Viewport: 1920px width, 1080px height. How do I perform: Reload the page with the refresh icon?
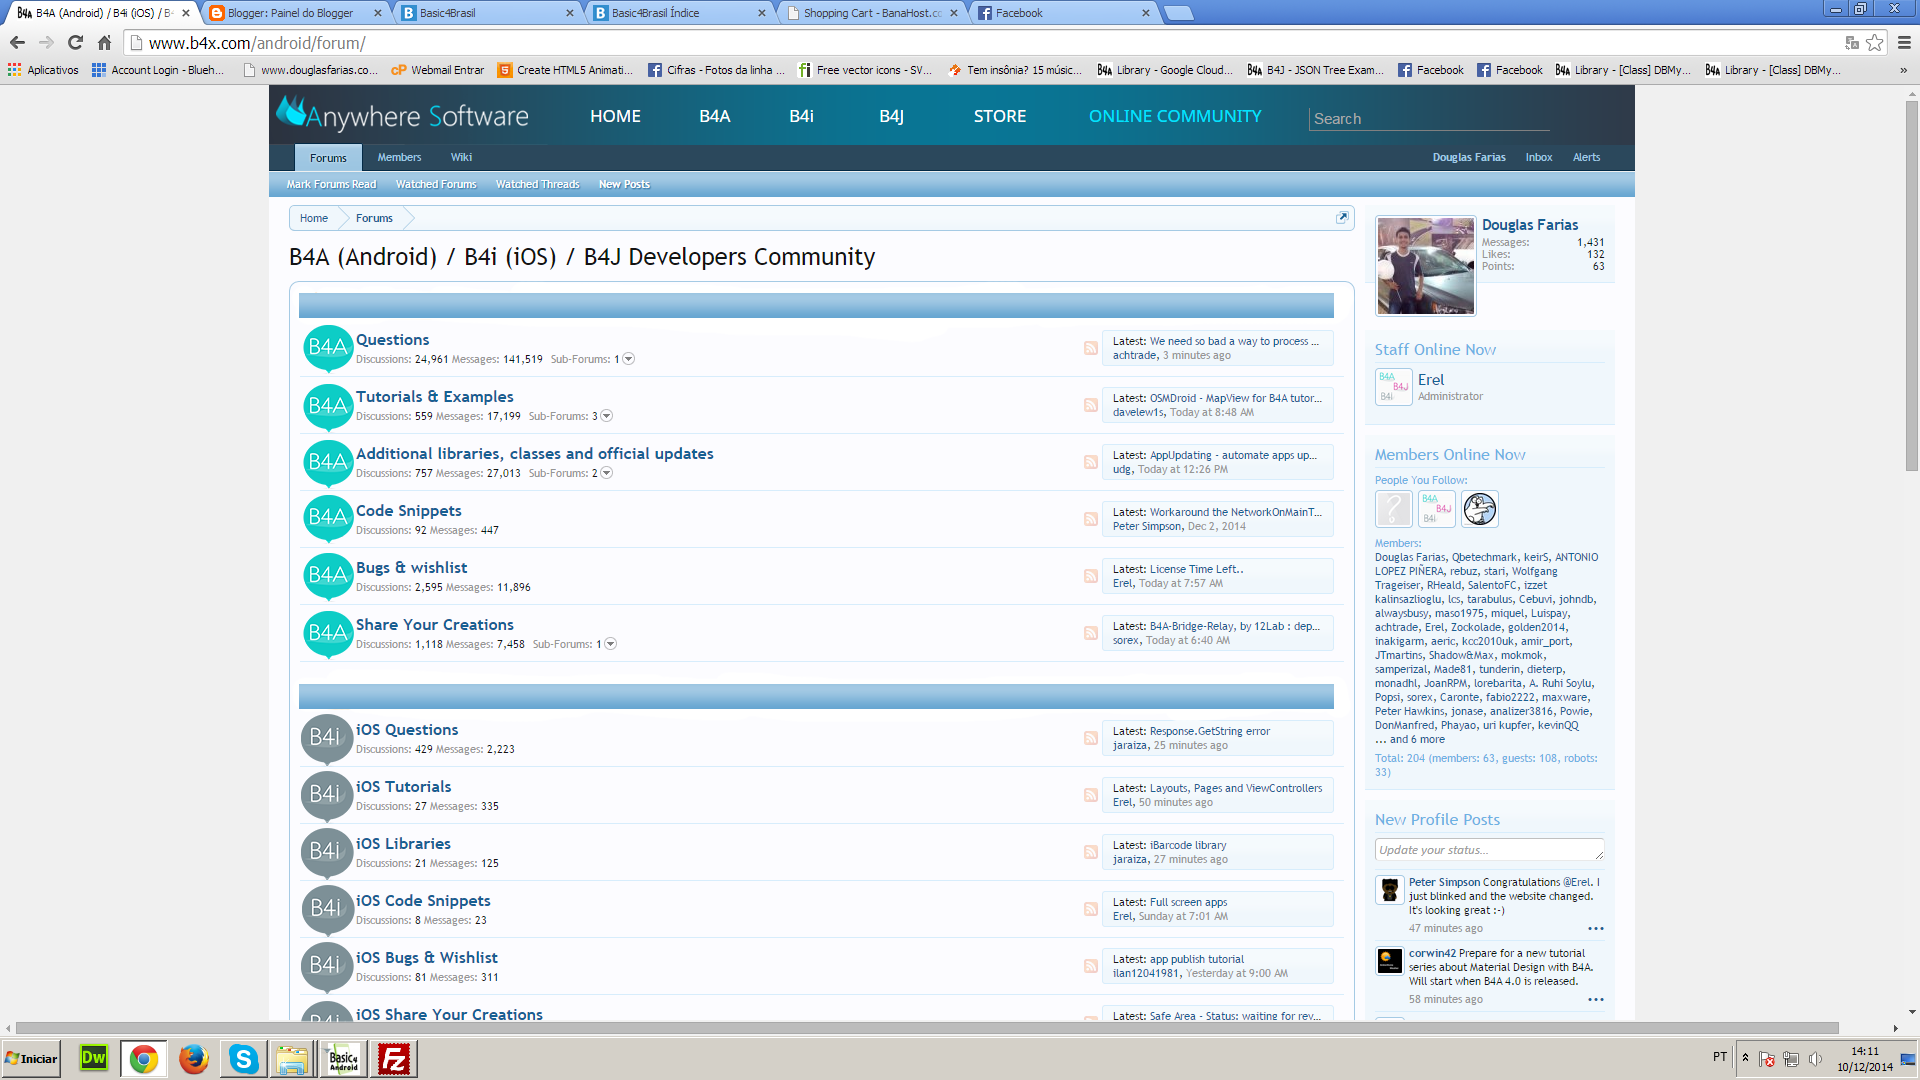coord(75,43)
